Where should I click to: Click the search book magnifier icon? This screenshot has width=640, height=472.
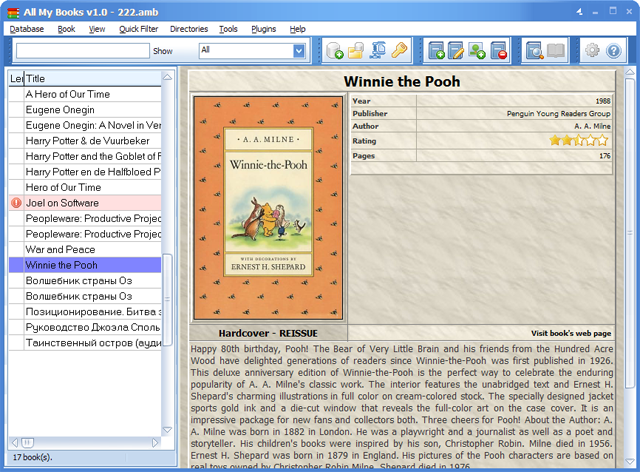tap(534, 51)
